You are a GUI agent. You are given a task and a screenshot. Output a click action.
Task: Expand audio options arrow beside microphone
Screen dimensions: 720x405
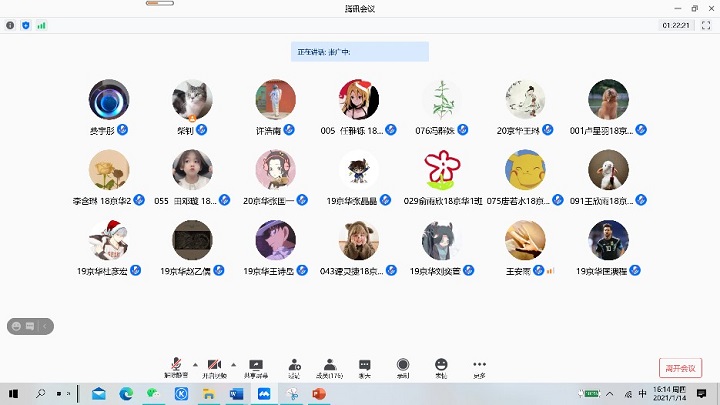pyautogui.click(x=194, y=363)
